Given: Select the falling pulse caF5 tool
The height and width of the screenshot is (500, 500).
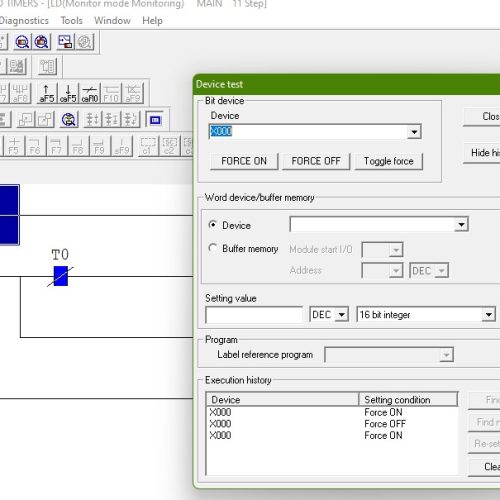Looking at the screenshot, I should [x=68, y=93].
